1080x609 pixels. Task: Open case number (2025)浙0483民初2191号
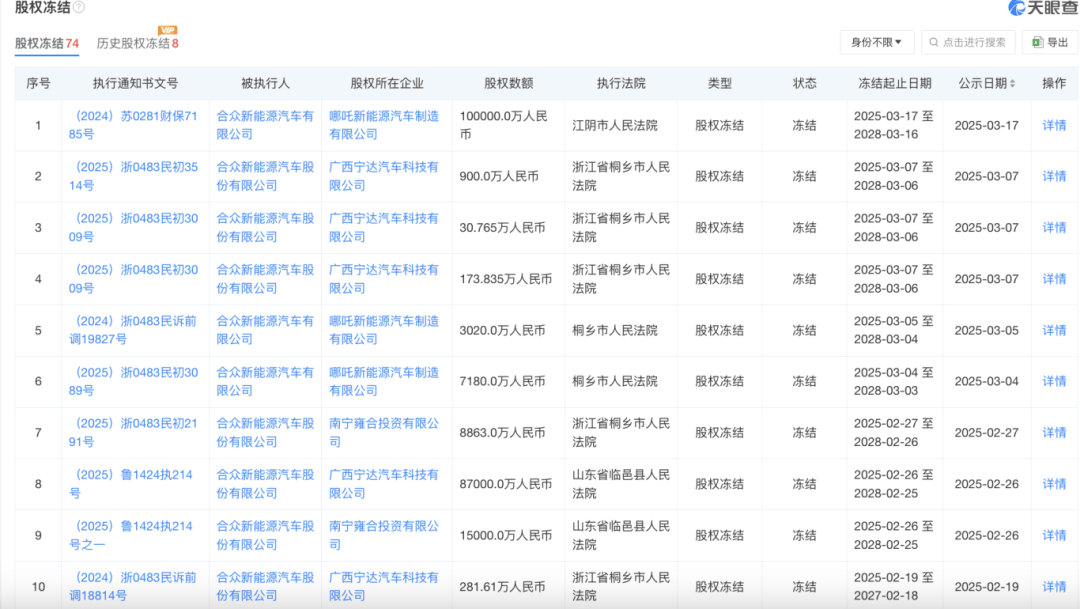pyautogui.click(x=133, y=433)
